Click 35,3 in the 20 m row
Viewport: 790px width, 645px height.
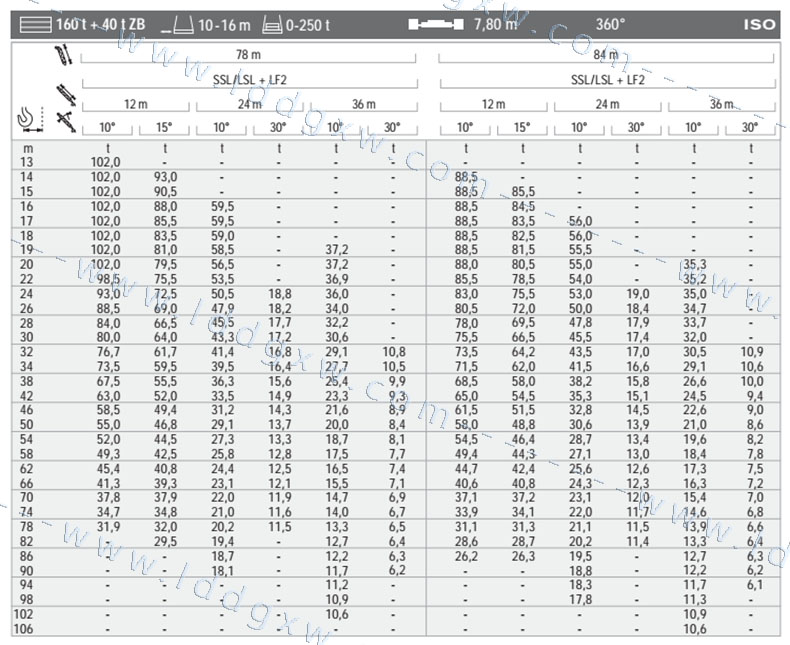point(694,265)
